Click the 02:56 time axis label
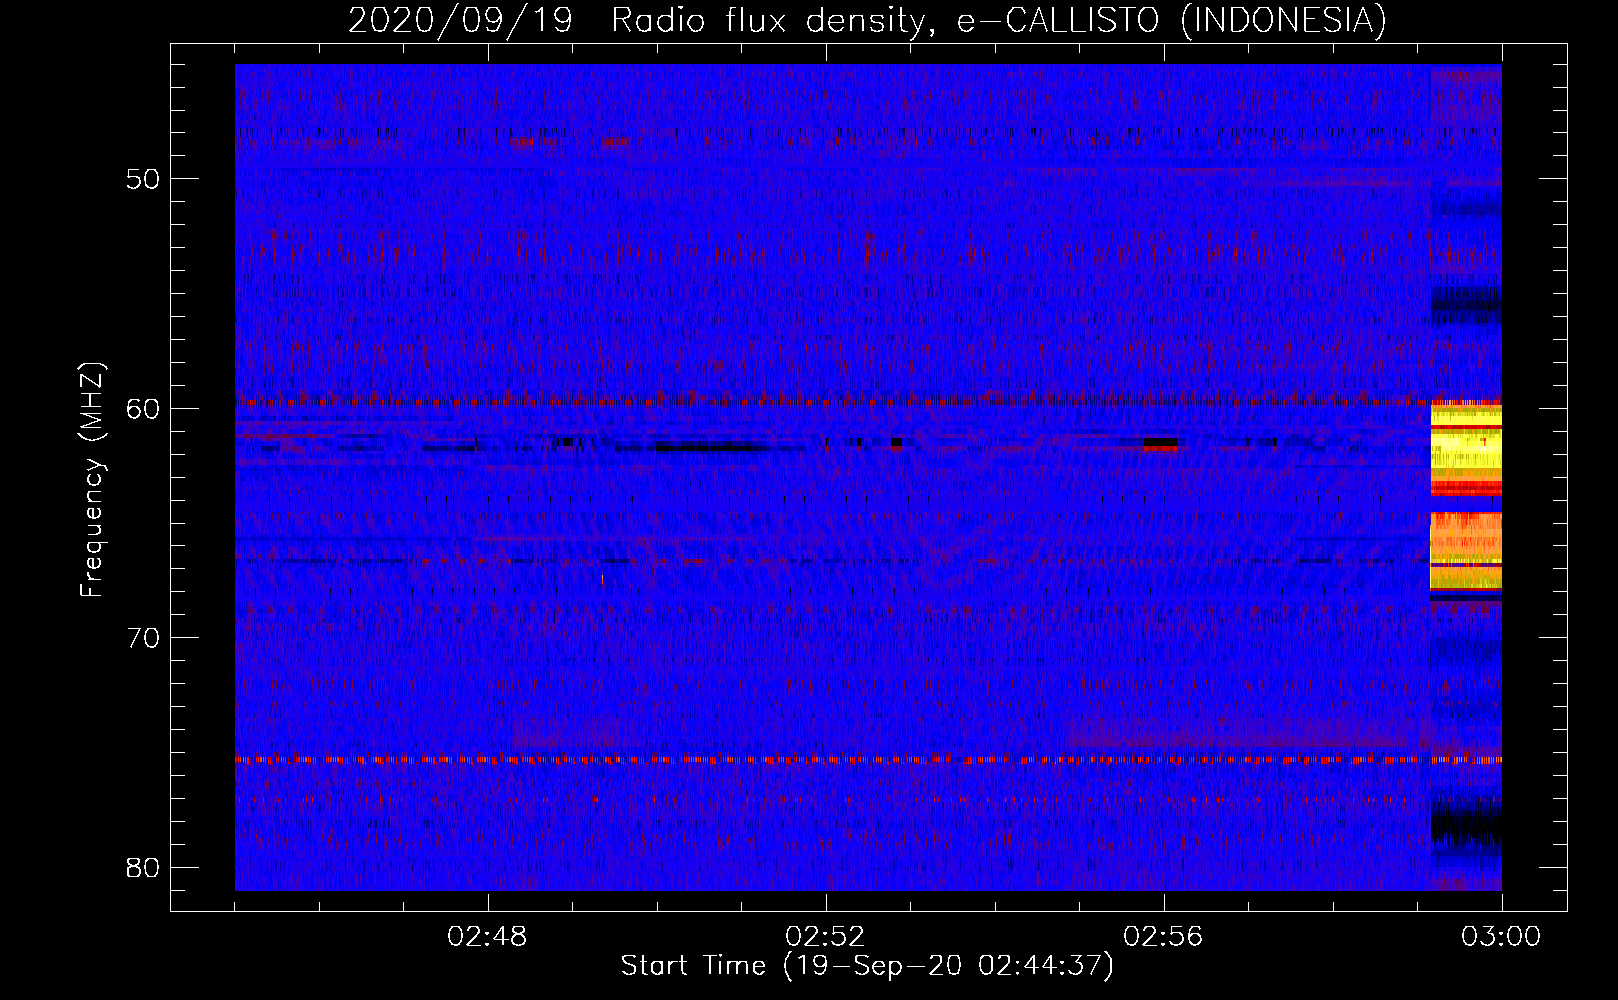1618x1000 pixels. coord(1164,937)
